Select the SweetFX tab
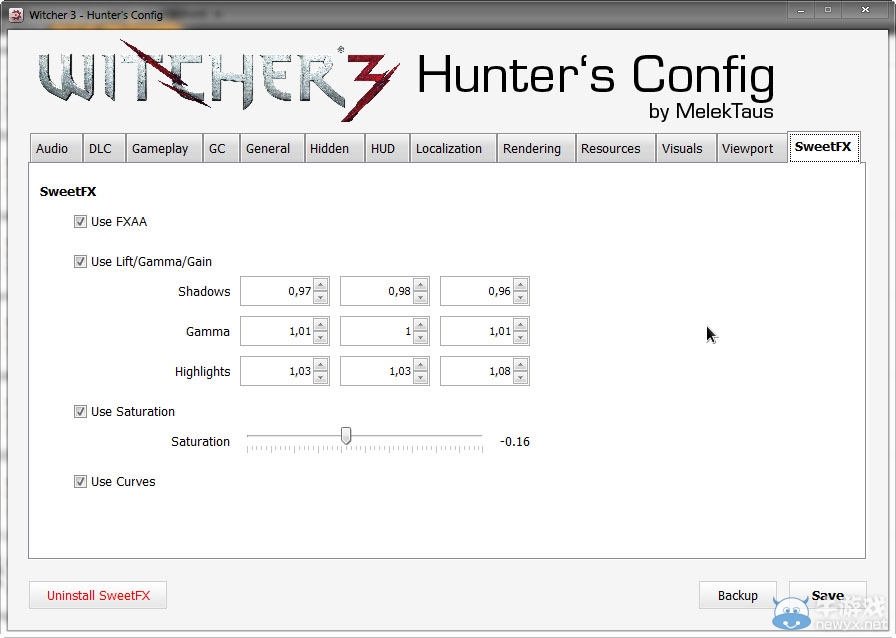Image resolution: width=896 pixels, height=638 pixels. (824, 147)
